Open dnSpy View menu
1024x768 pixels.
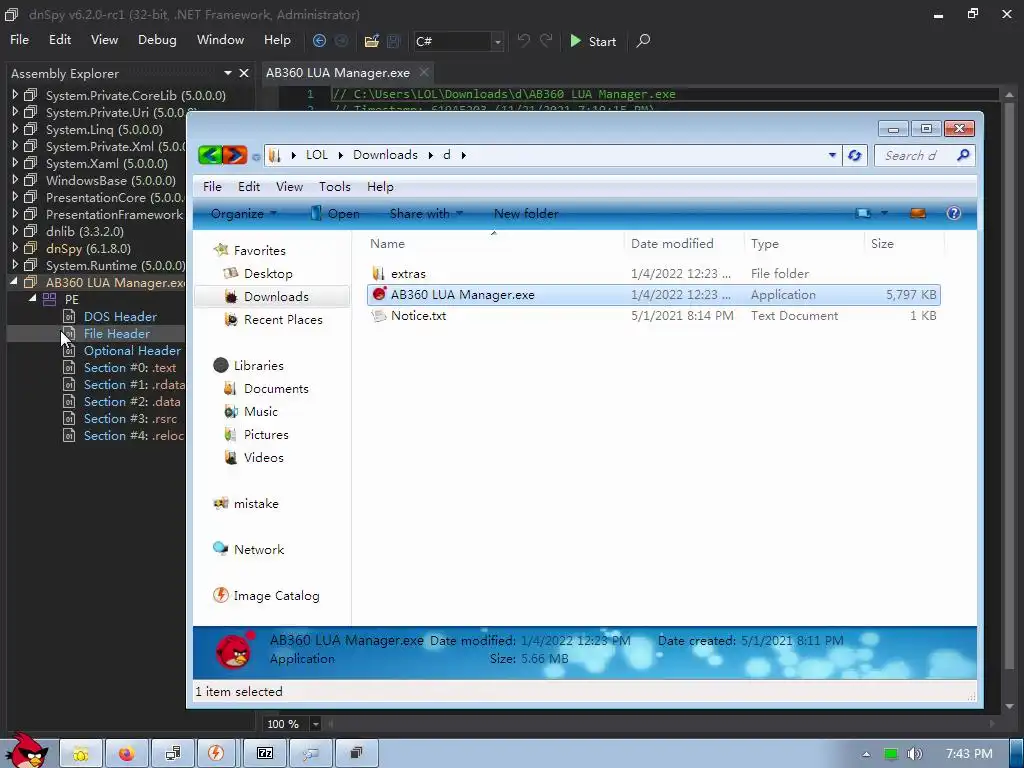pyautogui.click(x=104, y=40)
